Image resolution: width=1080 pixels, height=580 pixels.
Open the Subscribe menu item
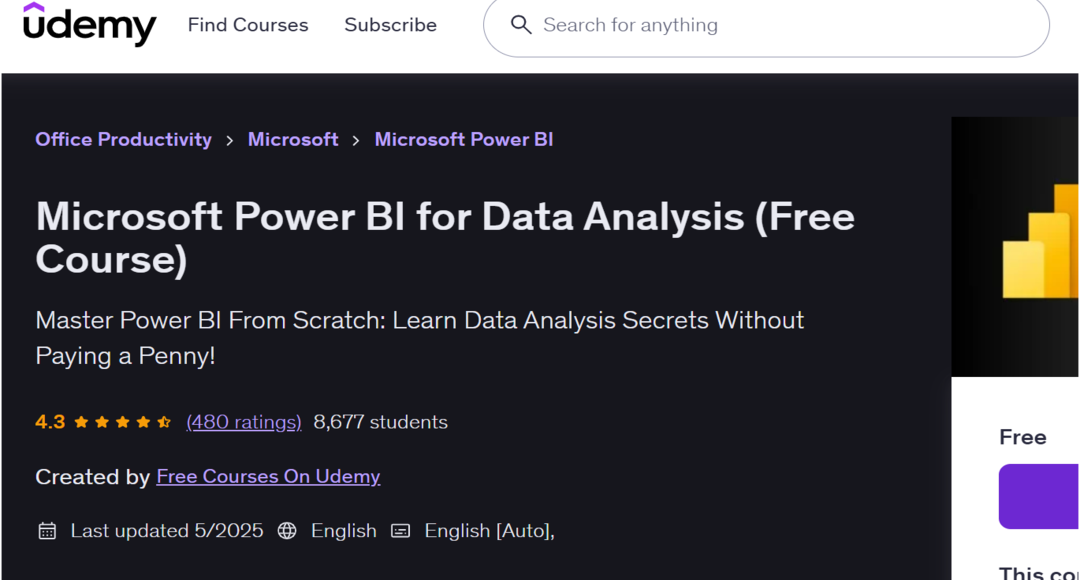click(x=390, y=25)
